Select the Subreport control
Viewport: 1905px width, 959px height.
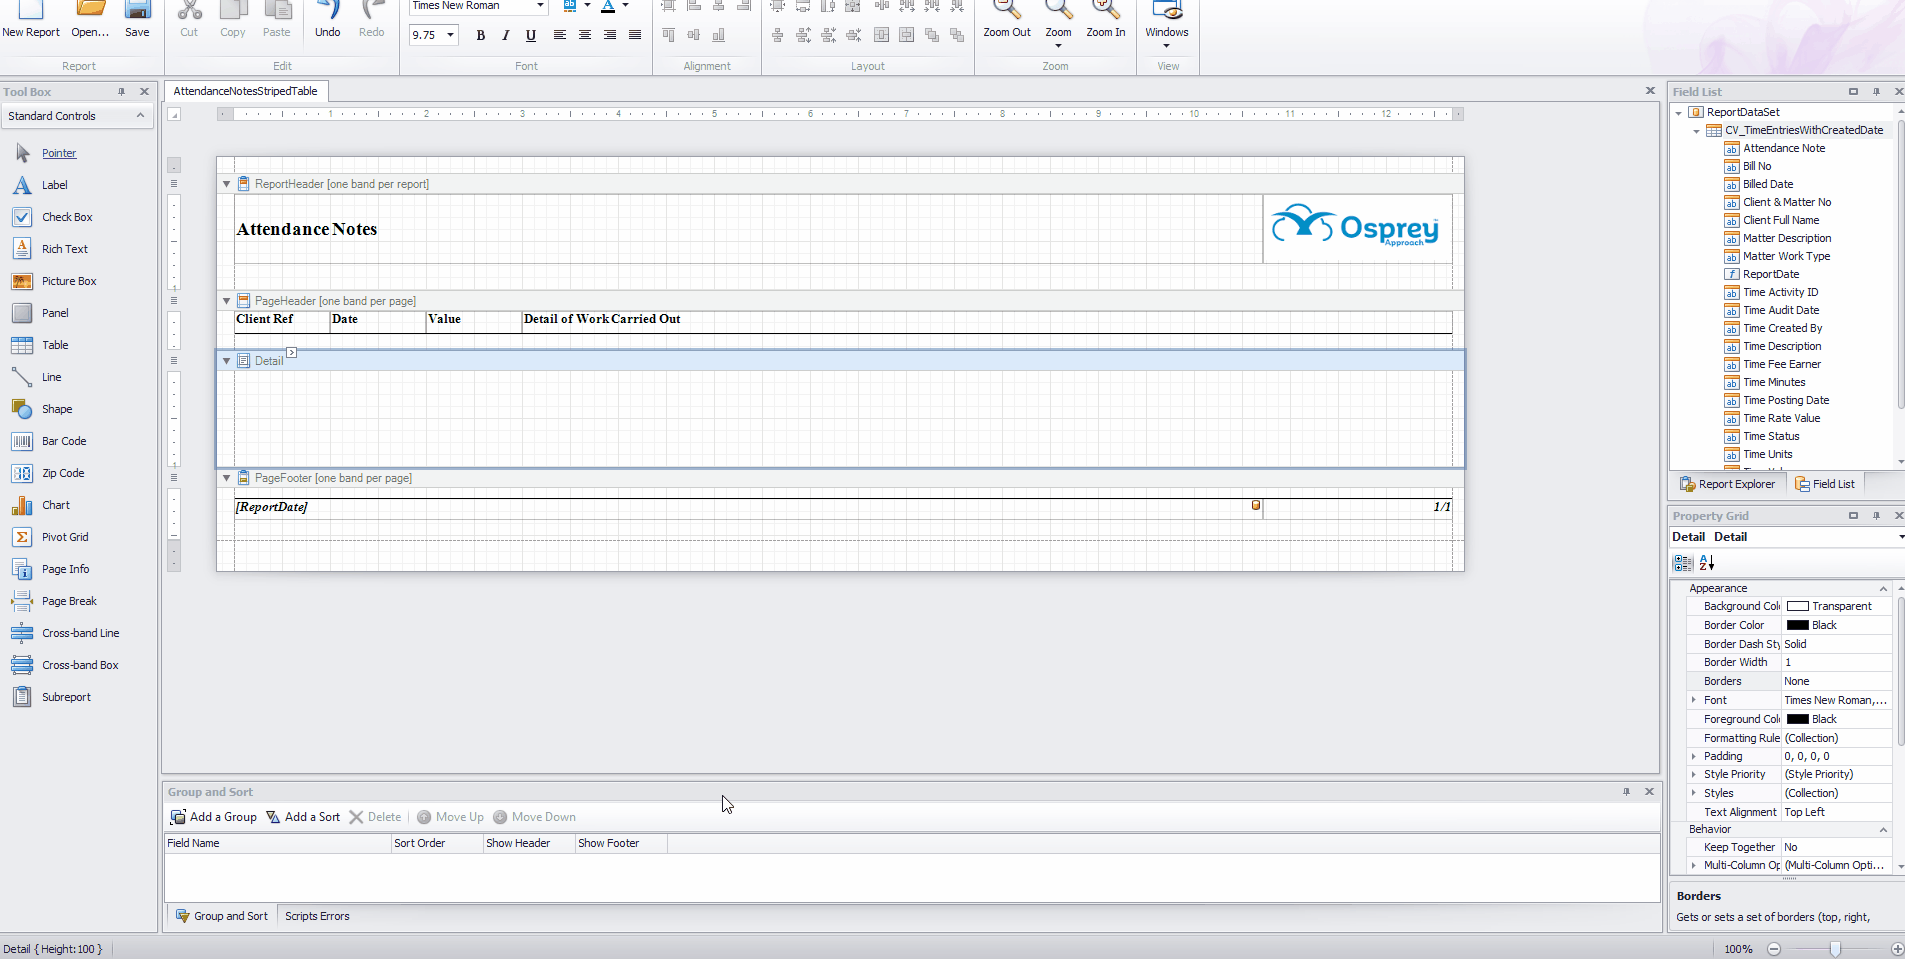click(66, 697)
